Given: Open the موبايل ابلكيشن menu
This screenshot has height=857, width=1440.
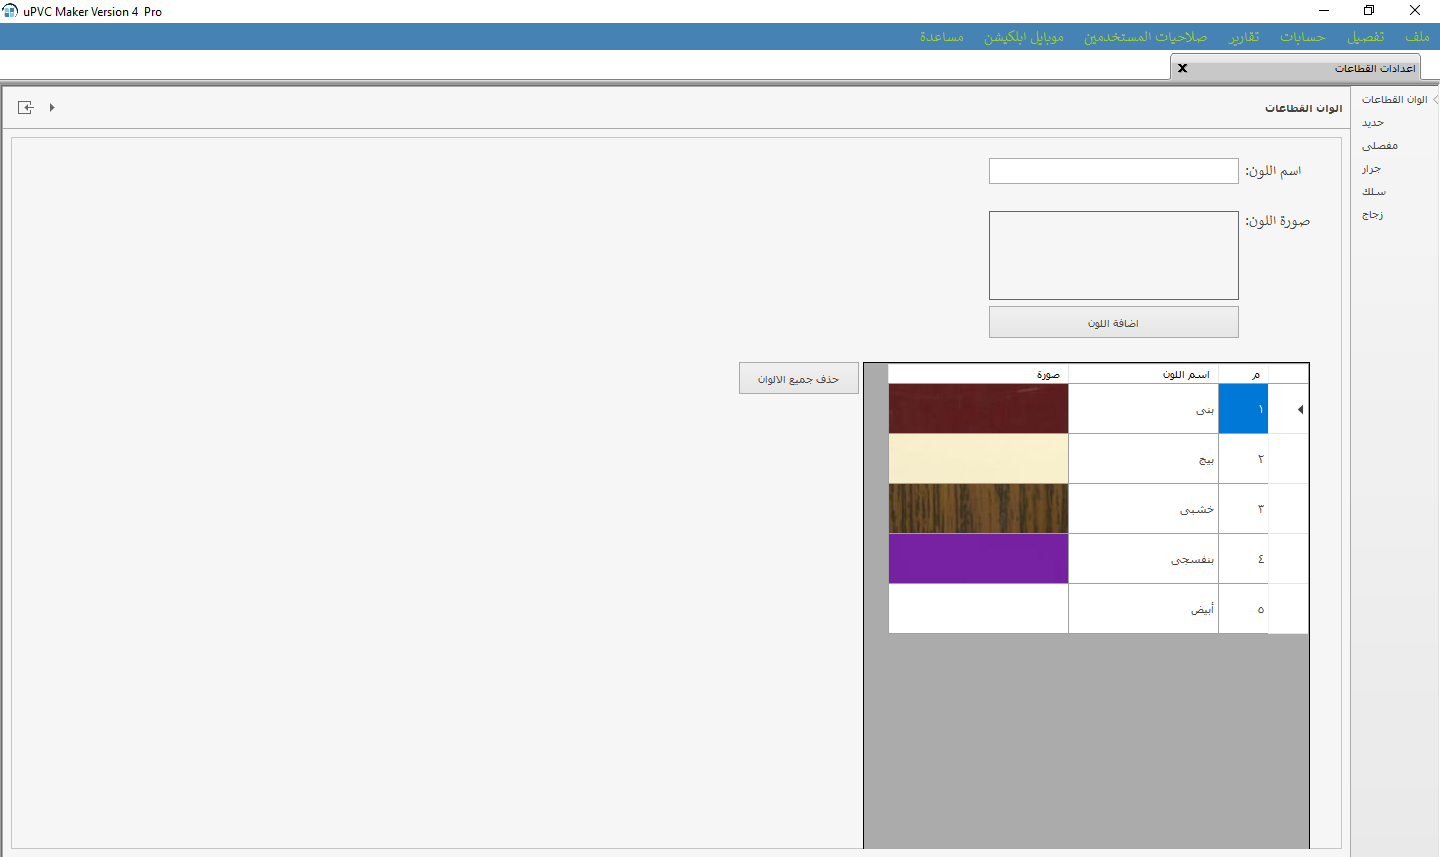Looking at the screenshot, I should pyautogui.click(x=1023, y=37).
